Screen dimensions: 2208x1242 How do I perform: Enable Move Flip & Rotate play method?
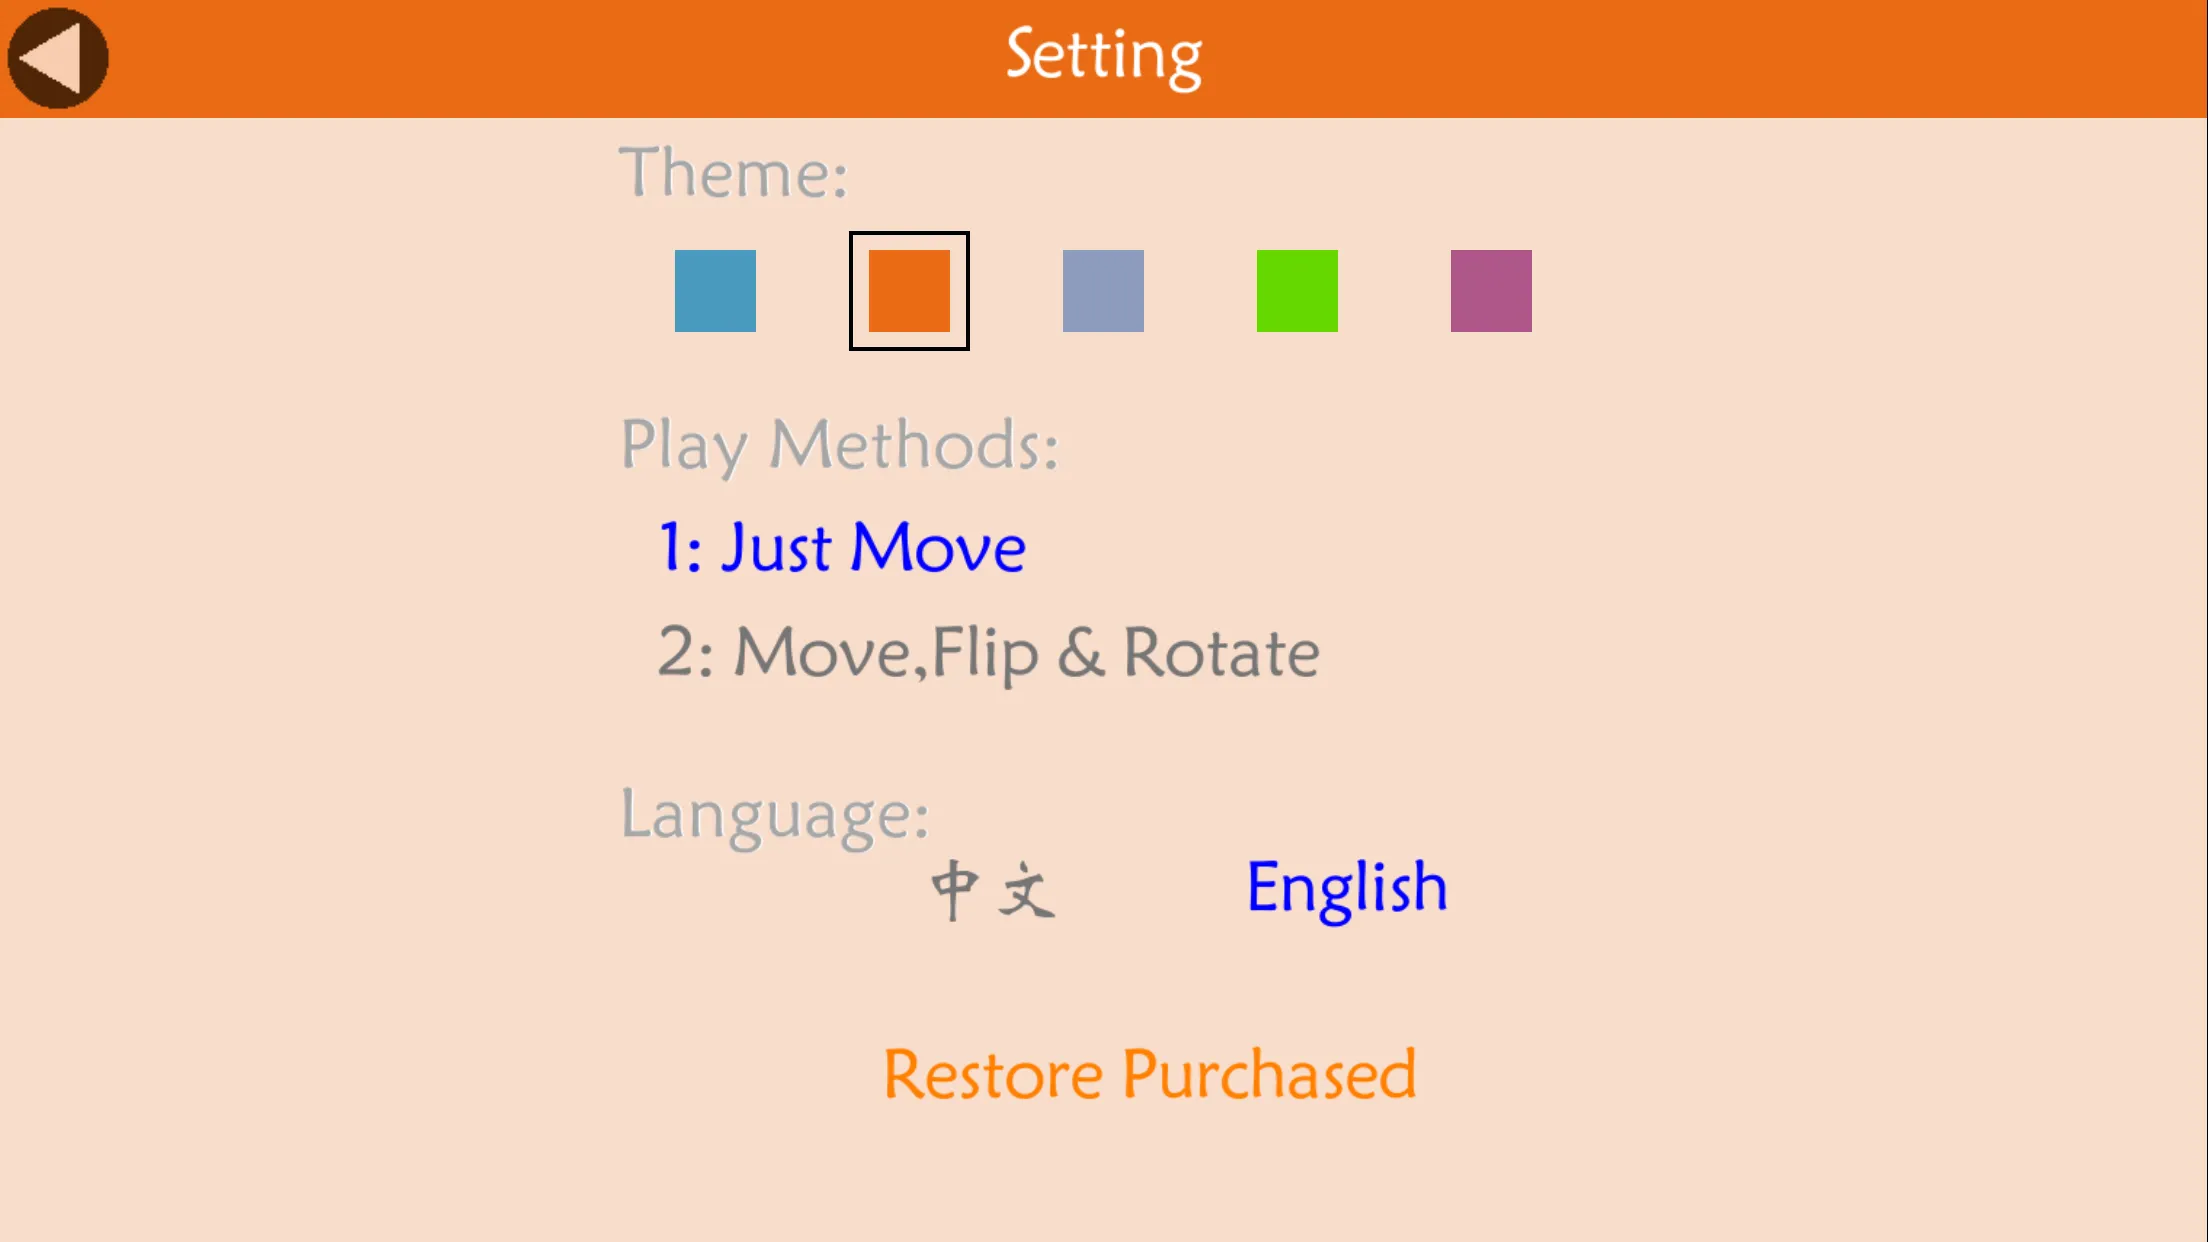pyautogui.click(x=987, y=651)
